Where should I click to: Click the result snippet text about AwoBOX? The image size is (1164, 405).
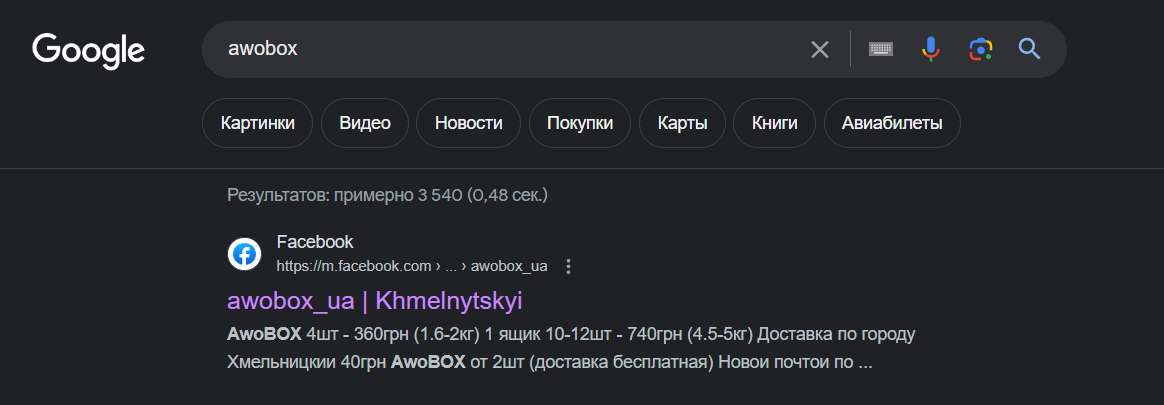point(571,349)
